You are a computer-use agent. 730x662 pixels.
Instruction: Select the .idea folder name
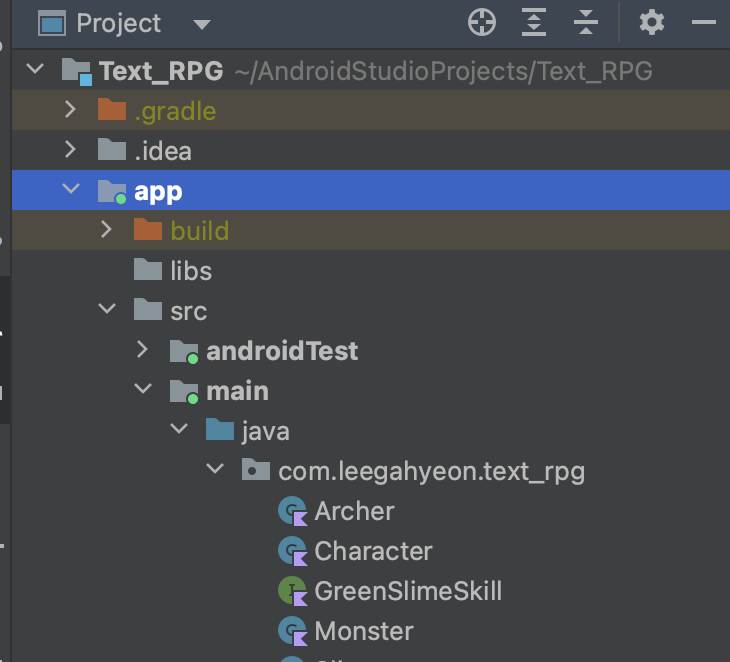[x=163, y=151]
